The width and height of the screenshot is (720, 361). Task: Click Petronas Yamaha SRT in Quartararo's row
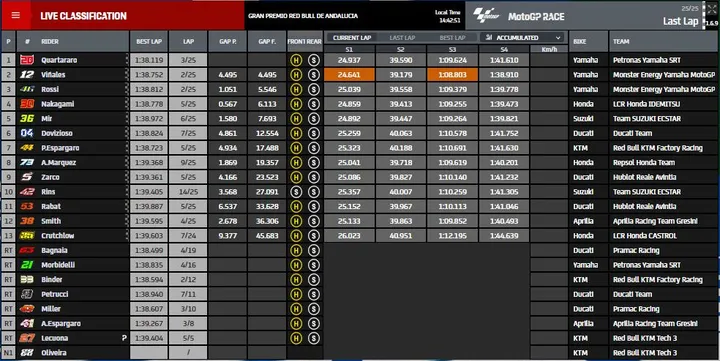(x=647, y=60)
